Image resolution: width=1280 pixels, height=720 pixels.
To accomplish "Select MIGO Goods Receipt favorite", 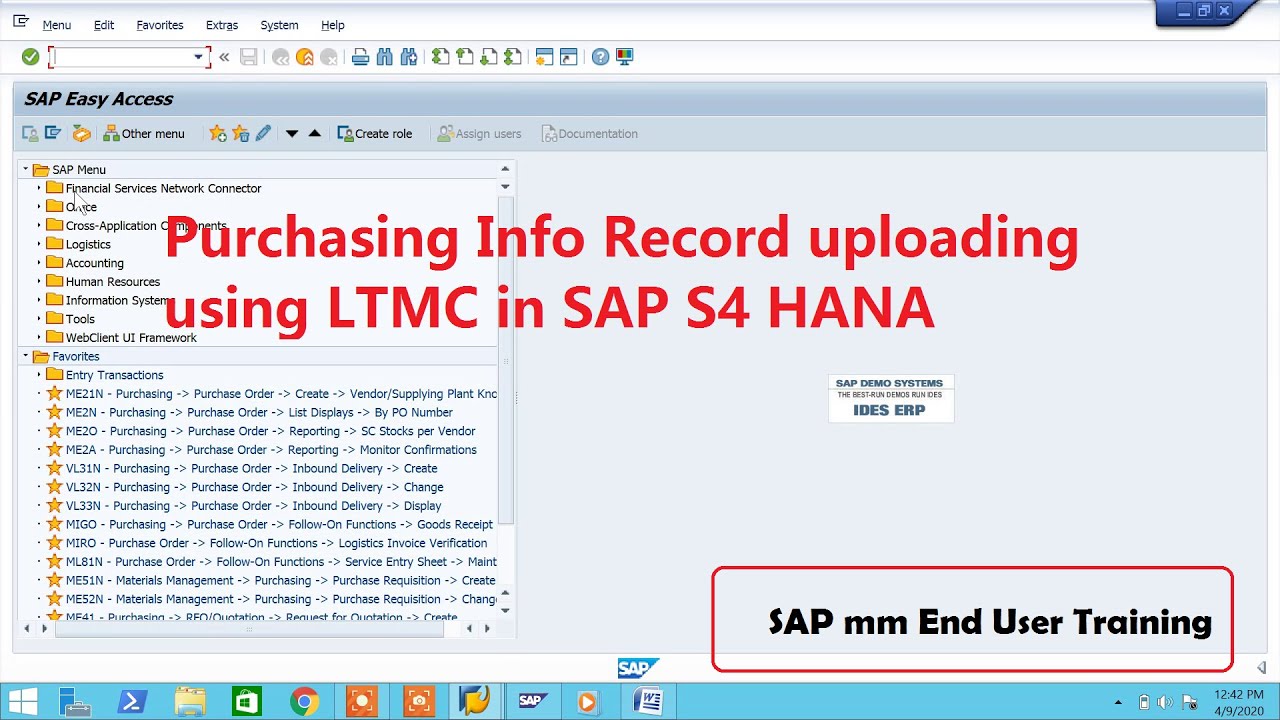I will click(279, 524).
